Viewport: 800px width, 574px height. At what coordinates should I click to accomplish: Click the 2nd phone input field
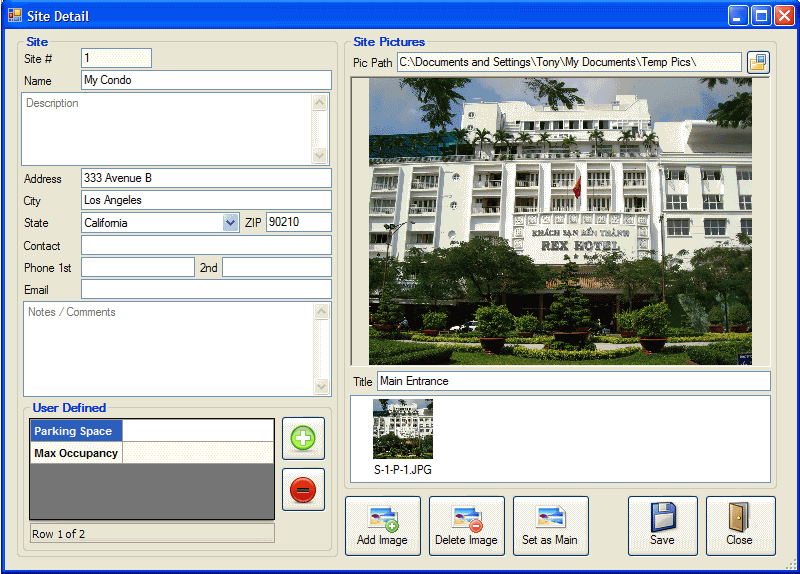(277, 267)
